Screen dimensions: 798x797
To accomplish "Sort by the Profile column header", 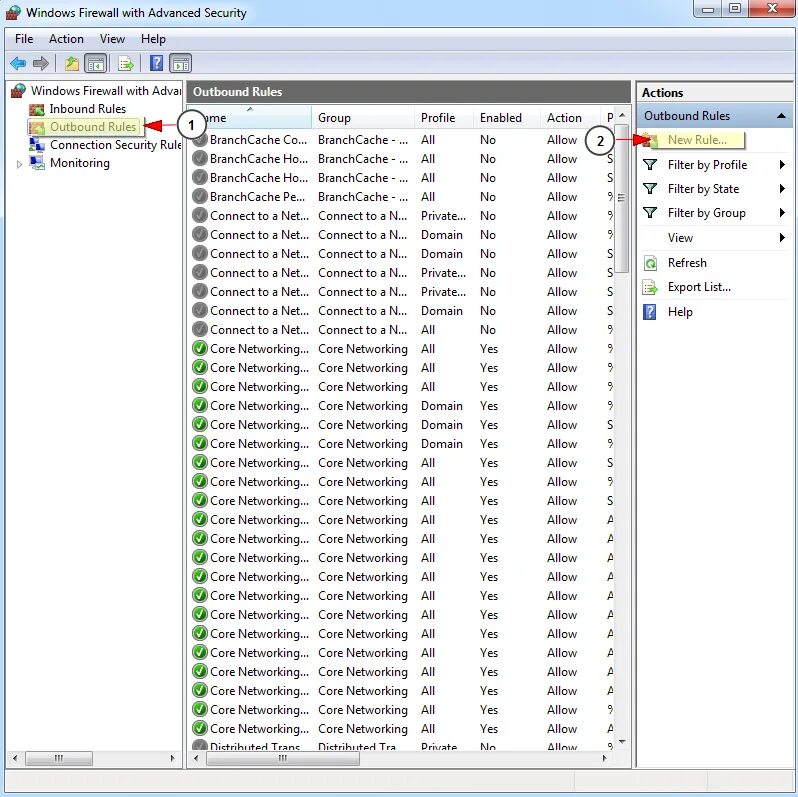I will [x=444, y=118].
